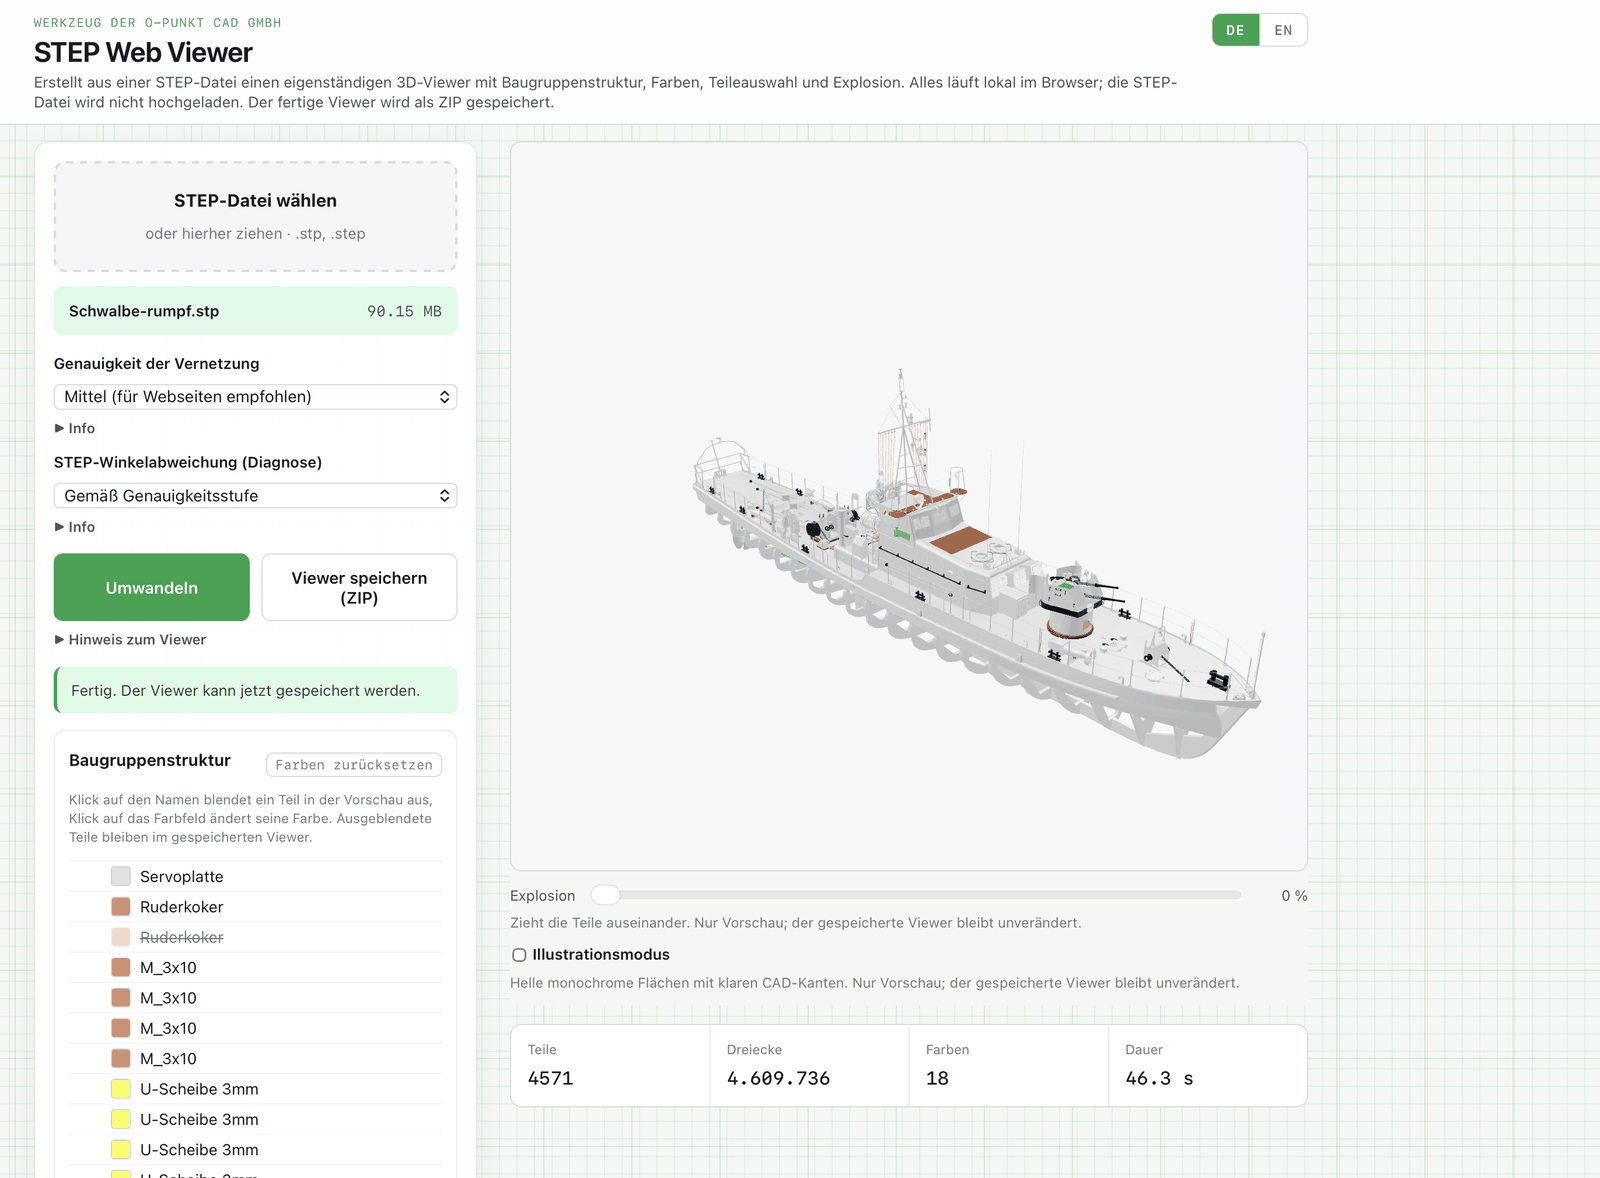The width and height of the screenshot is (1600, 1178).
Task: Expand Info under STEP-Winkelabweichung dropdown
Action: coord(75,527)
